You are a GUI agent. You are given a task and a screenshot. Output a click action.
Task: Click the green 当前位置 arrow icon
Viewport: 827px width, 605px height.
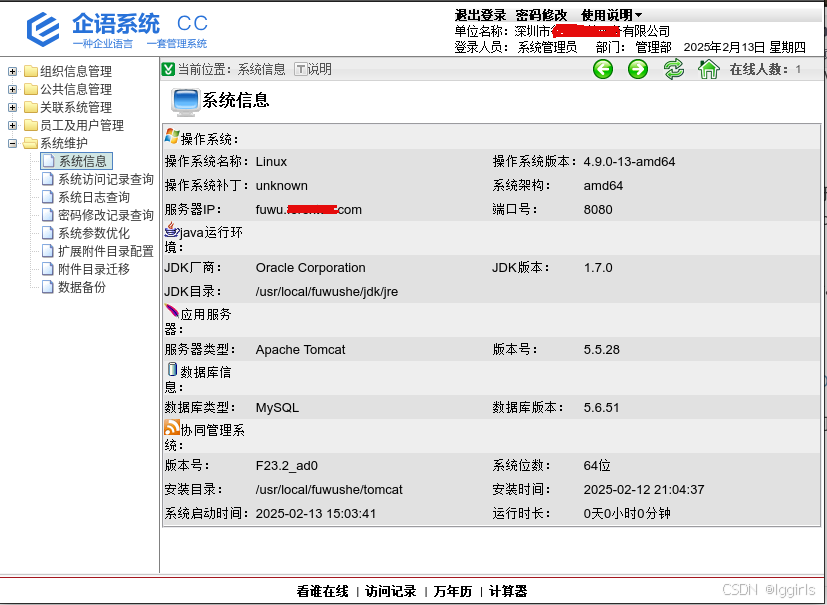[x=169, y=69]
